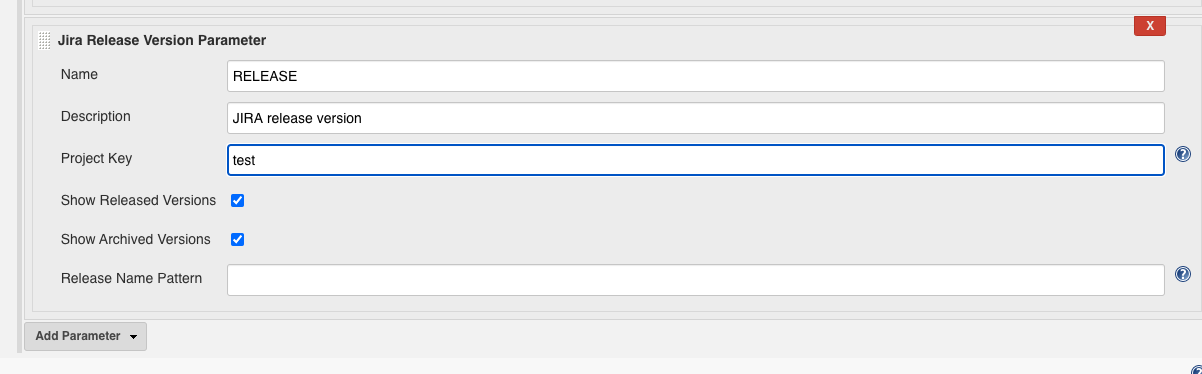The image size is (1202, 374).
Task: Expand the Add Parameter dropdown arrow
Action: click(134, 337)
